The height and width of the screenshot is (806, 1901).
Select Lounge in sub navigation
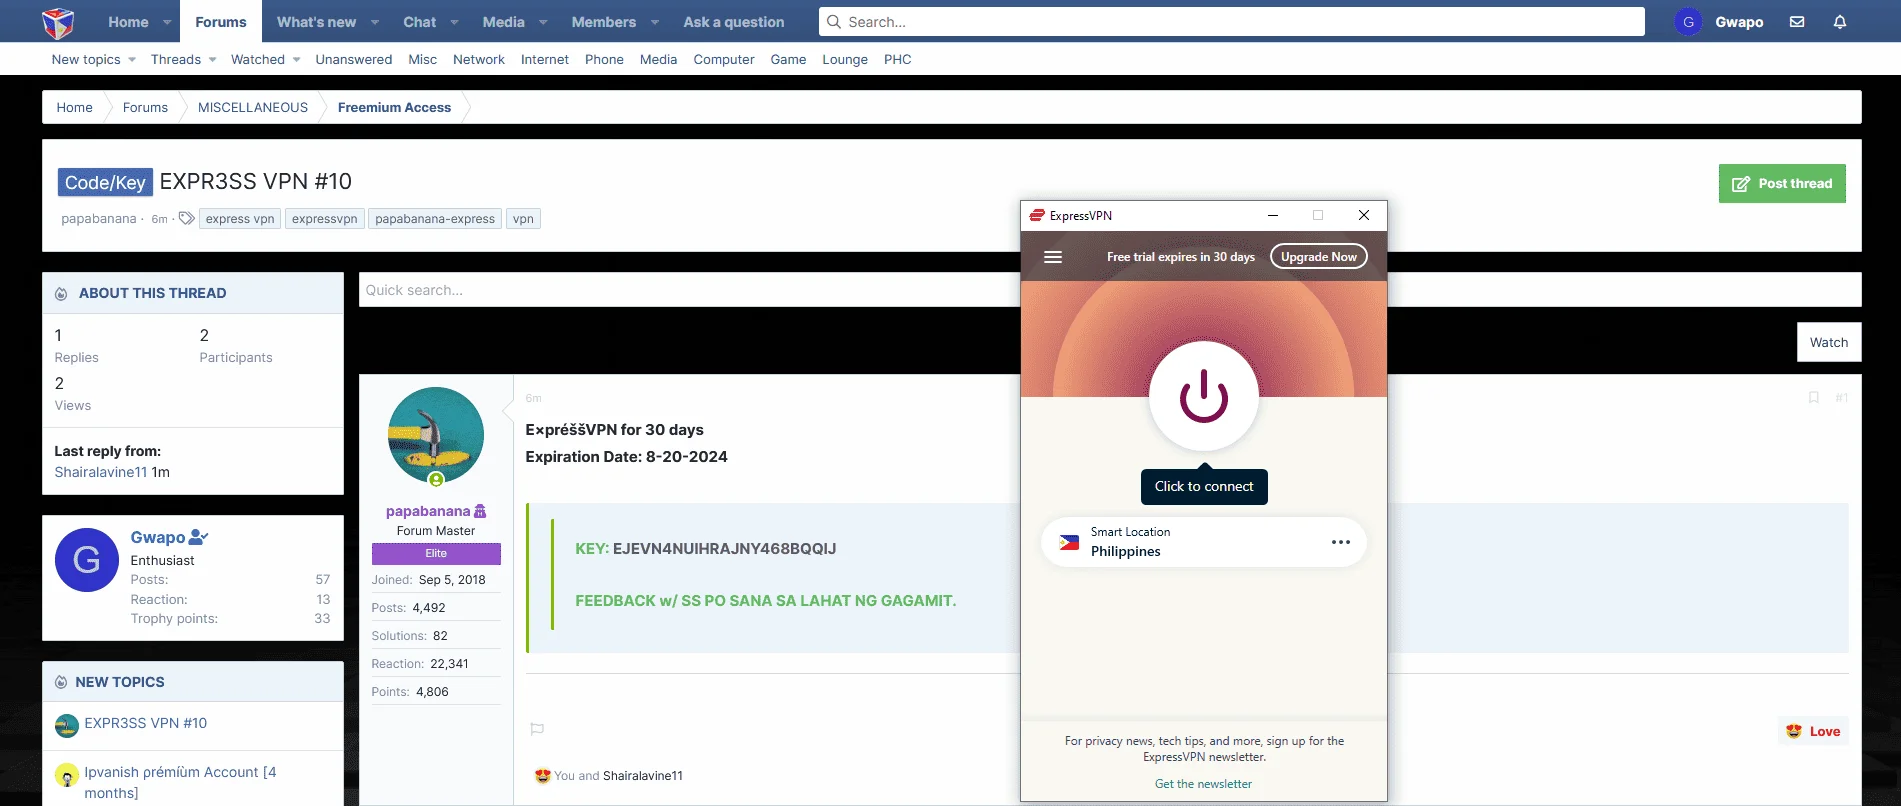(845, 60)
